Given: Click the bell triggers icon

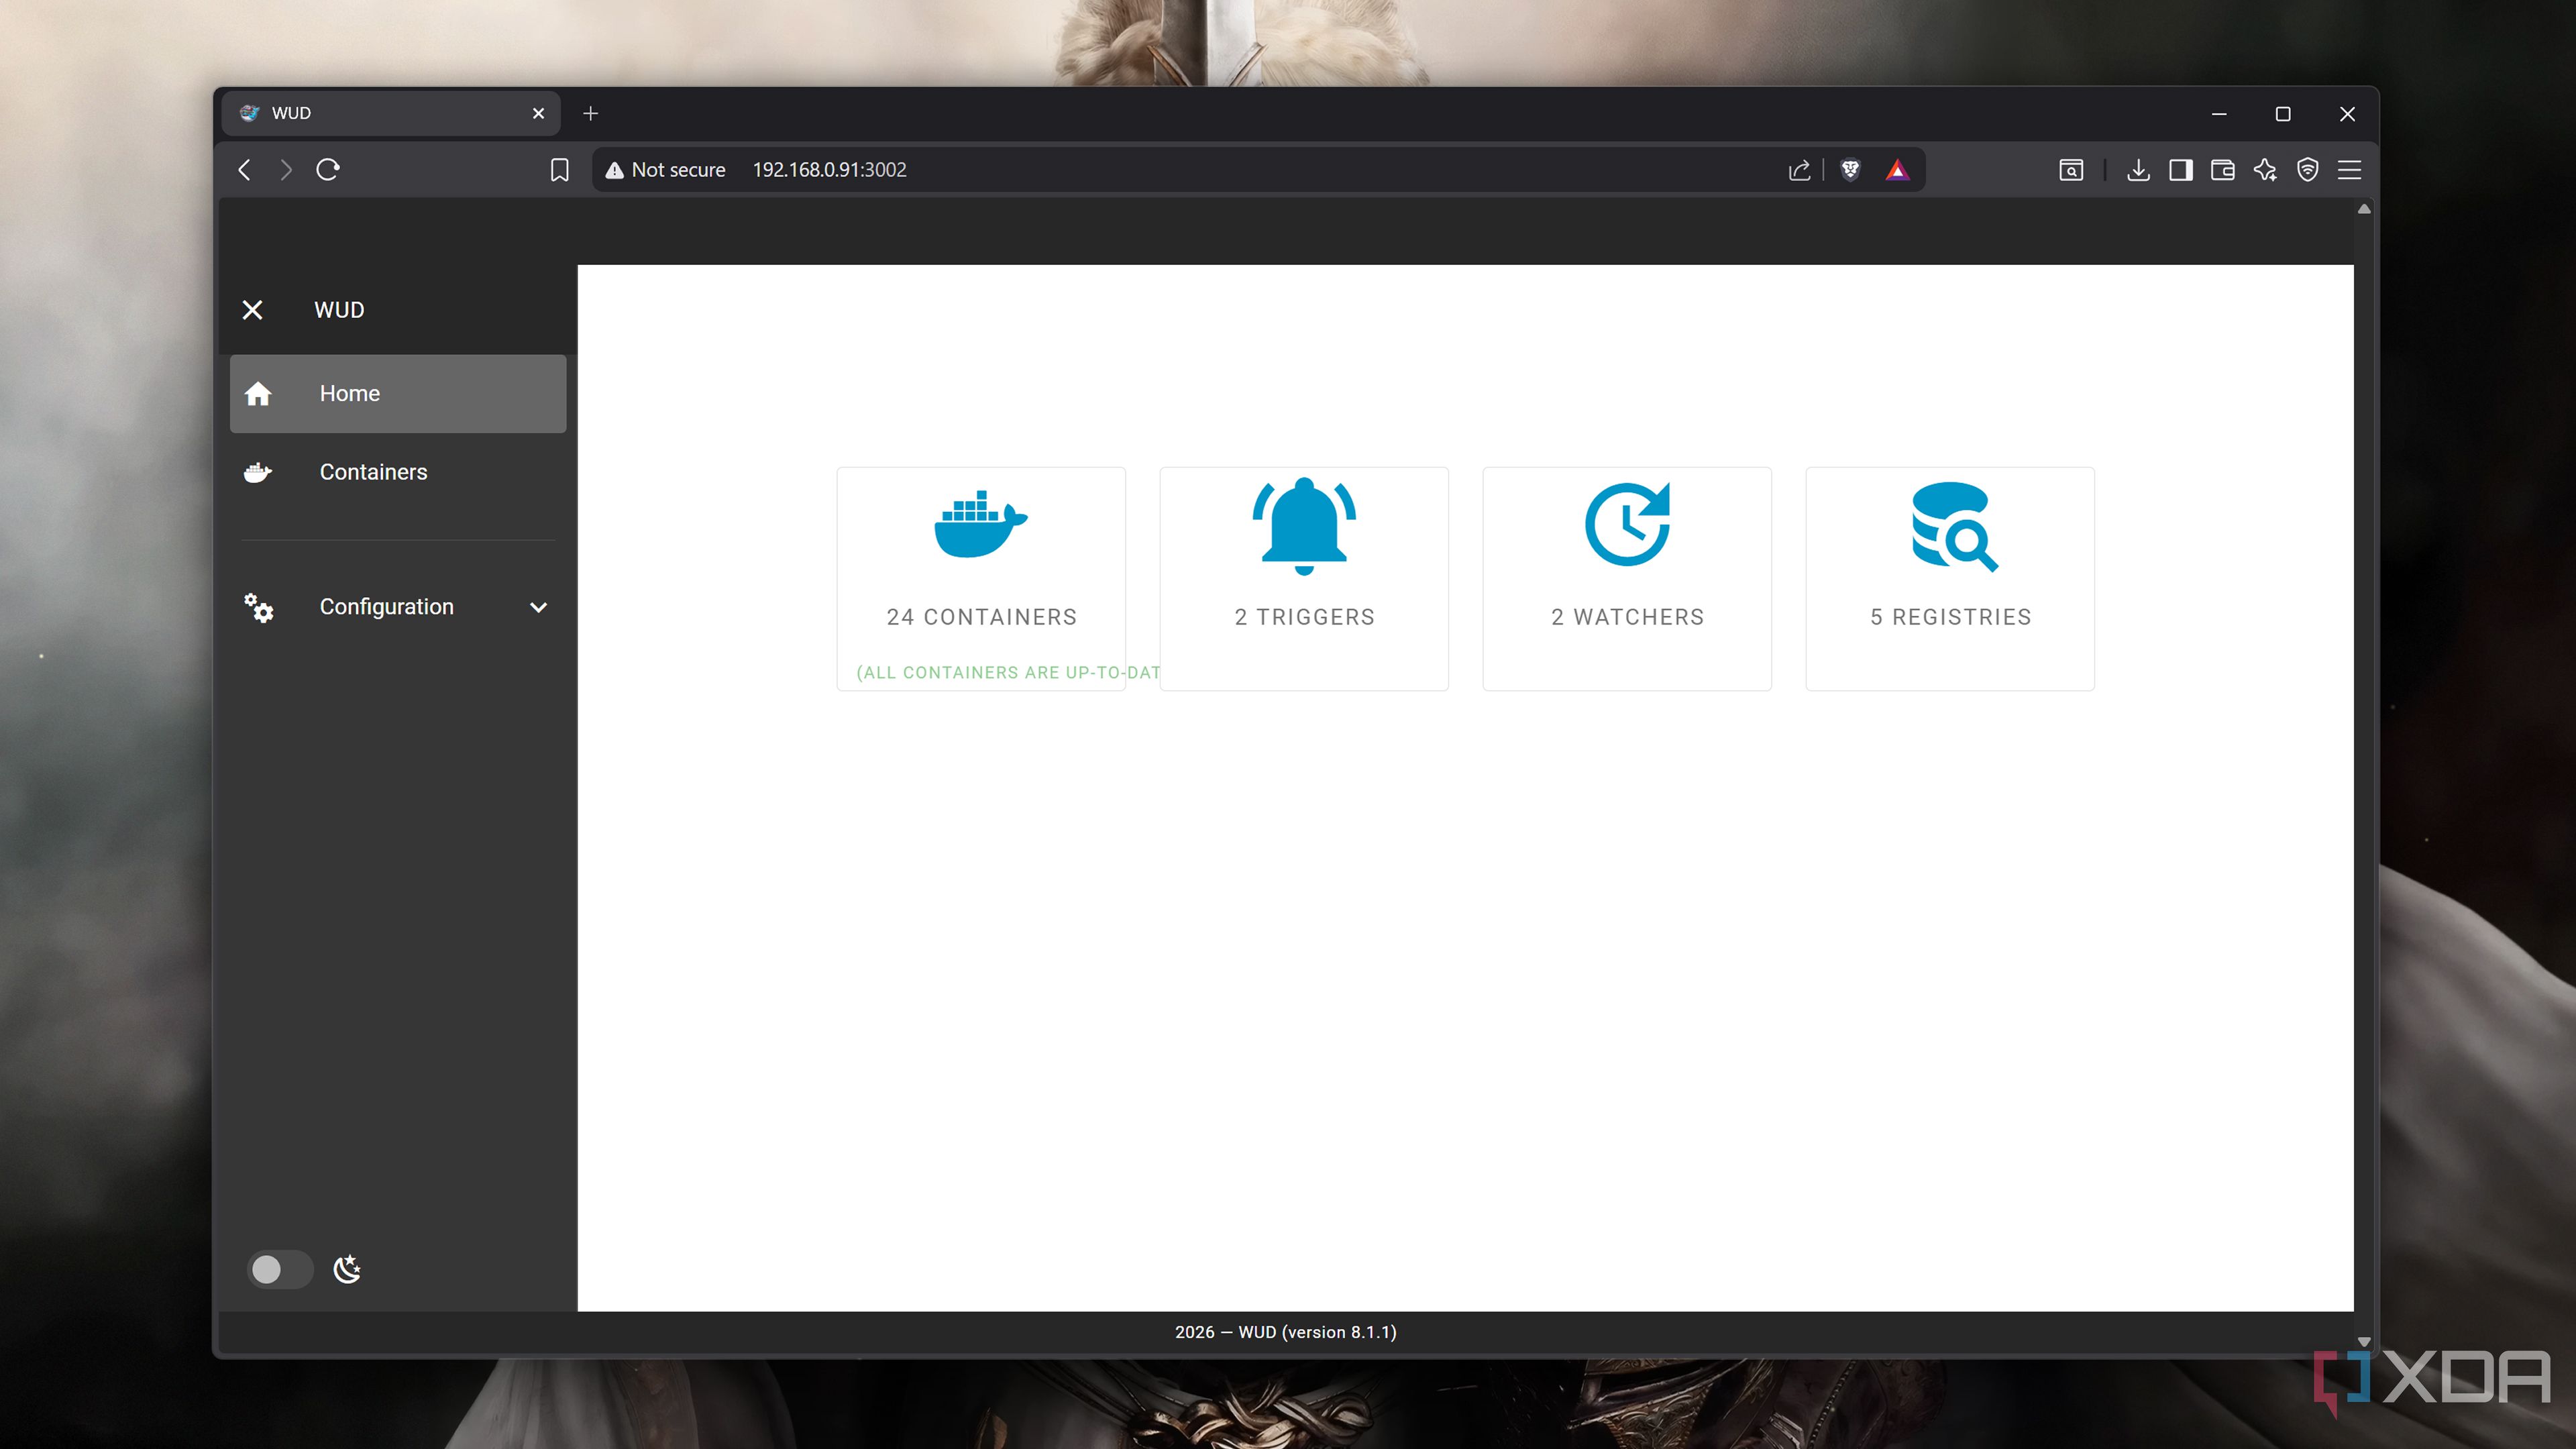Looking at the screenshot, I should (1303, 526).
